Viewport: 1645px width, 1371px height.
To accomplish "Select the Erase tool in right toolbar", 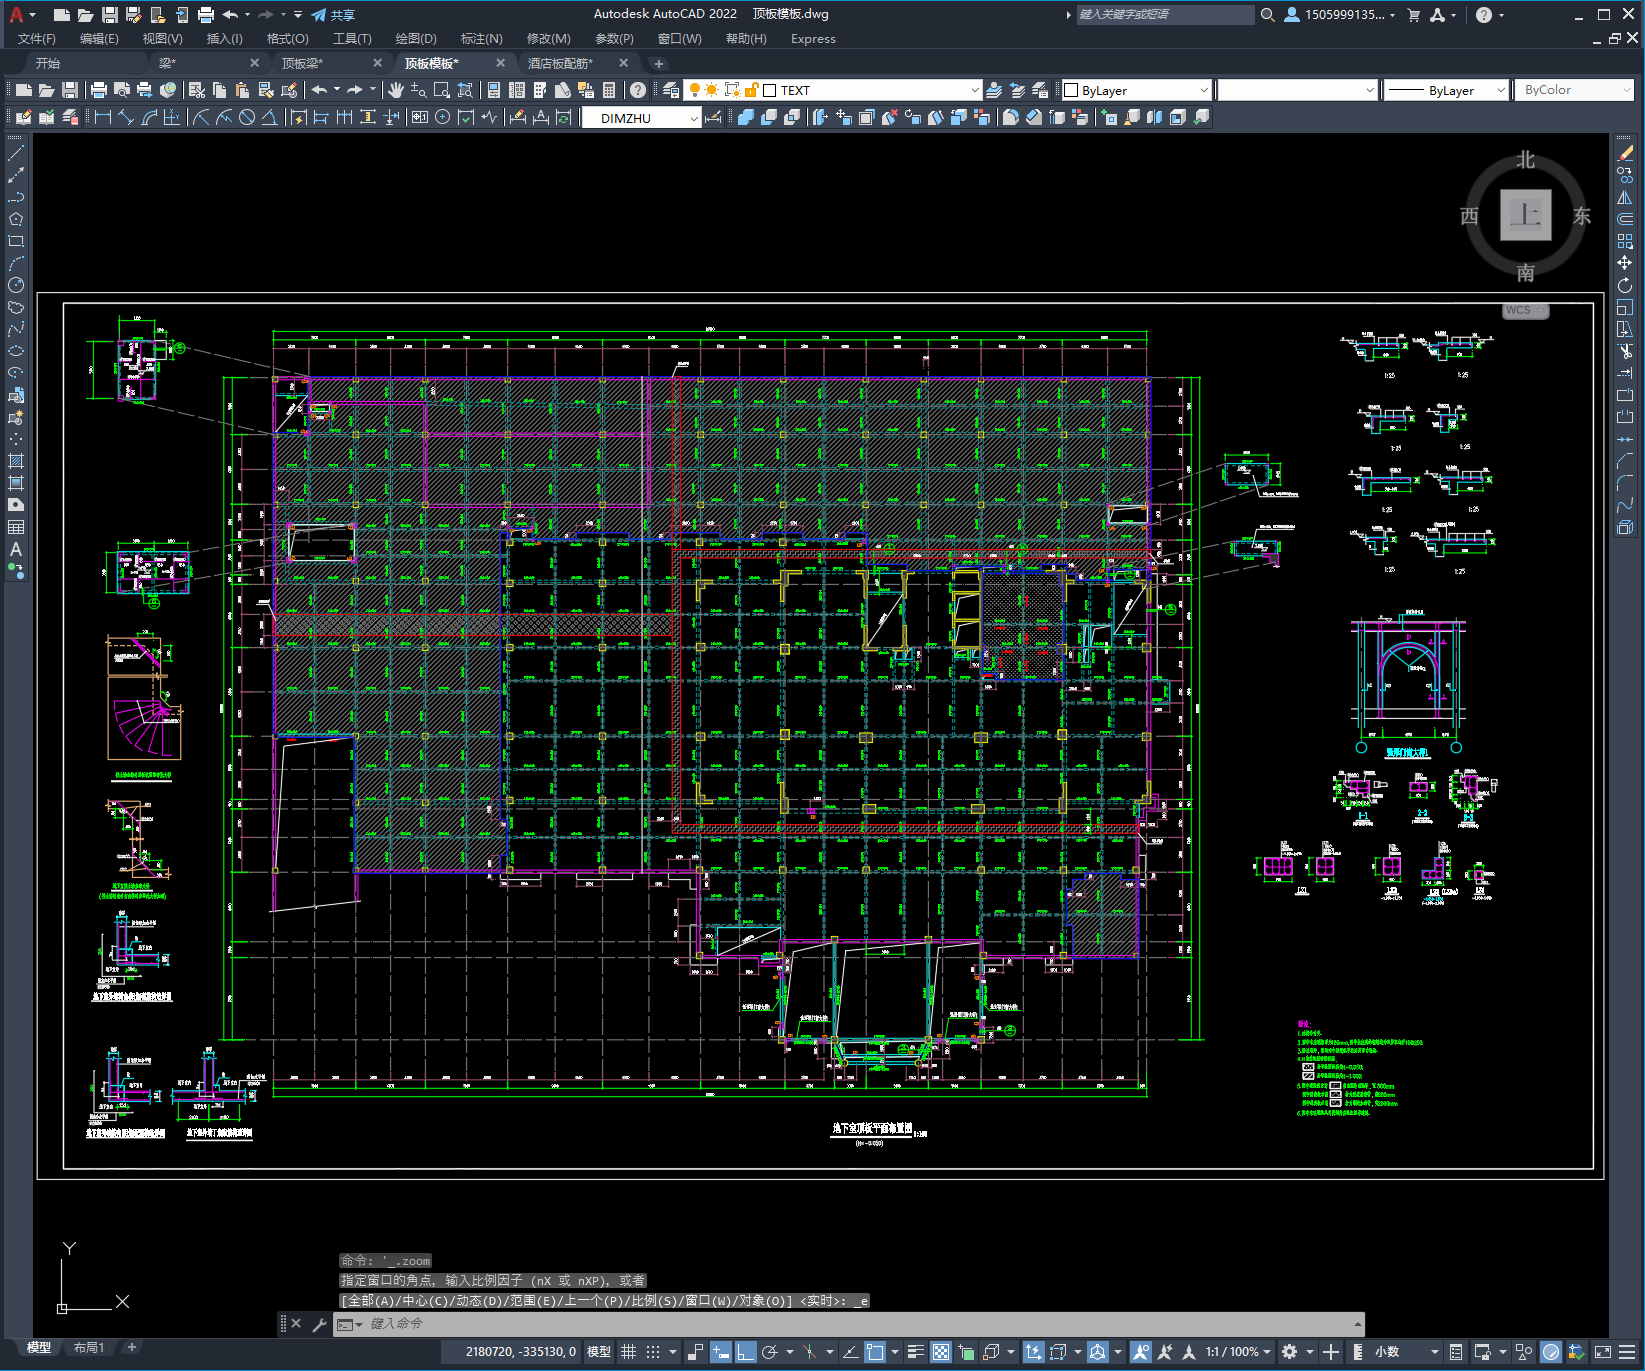I will pos(1625,153).
